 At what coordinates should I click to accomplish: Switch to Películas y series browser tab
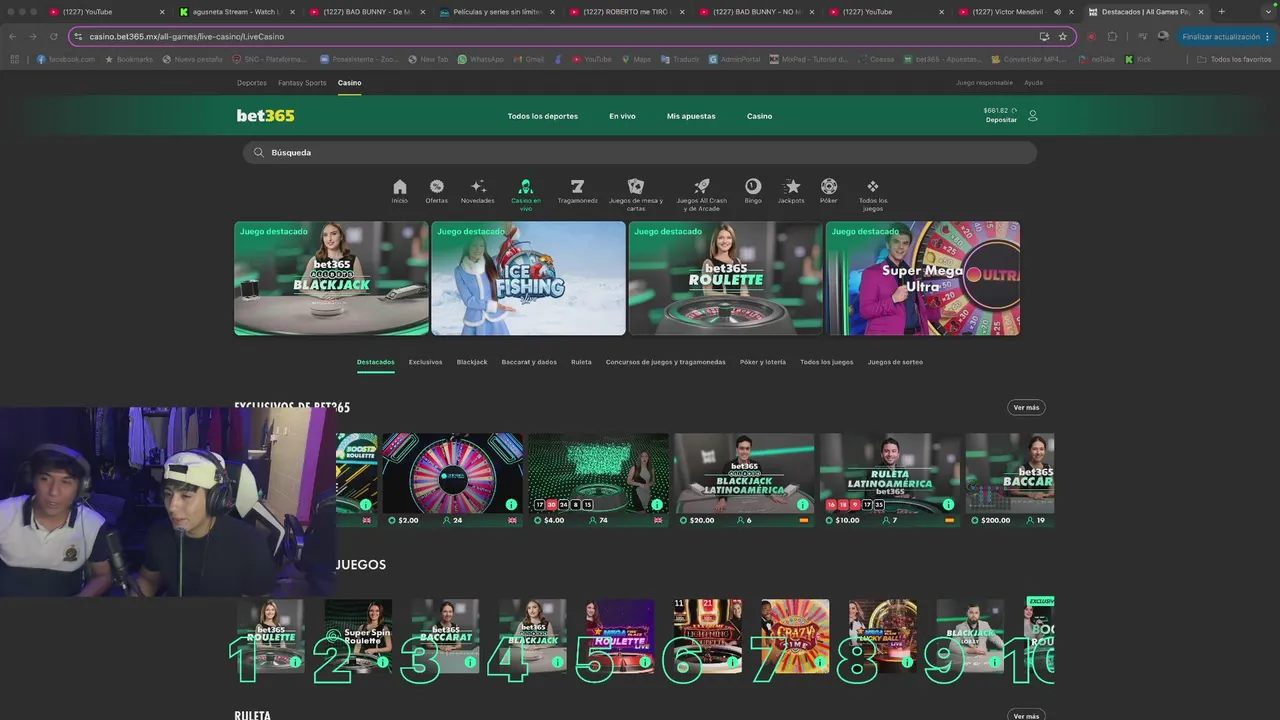495,12
